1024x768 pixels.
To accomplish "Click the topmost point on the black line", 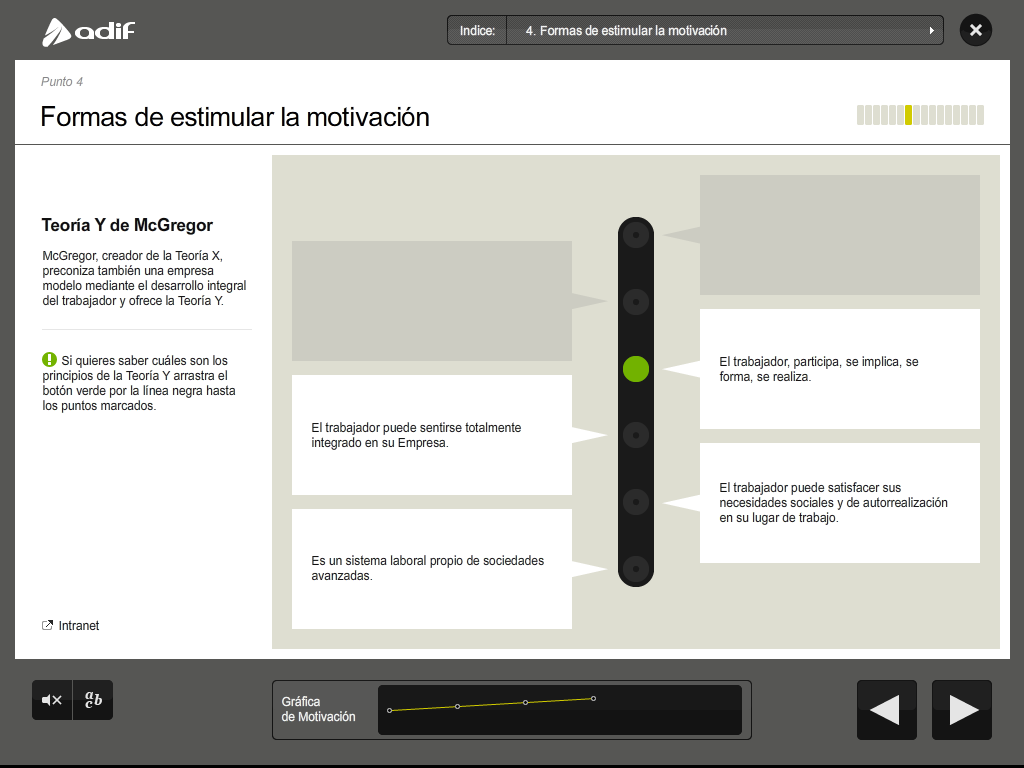I will [636, 236].
